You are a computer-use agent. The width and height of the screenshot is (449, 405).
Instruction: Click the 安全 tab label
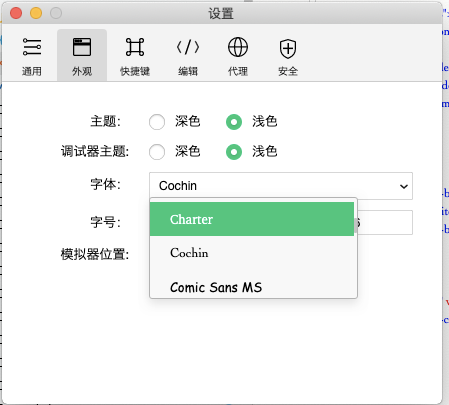click(x=288, y=71)
